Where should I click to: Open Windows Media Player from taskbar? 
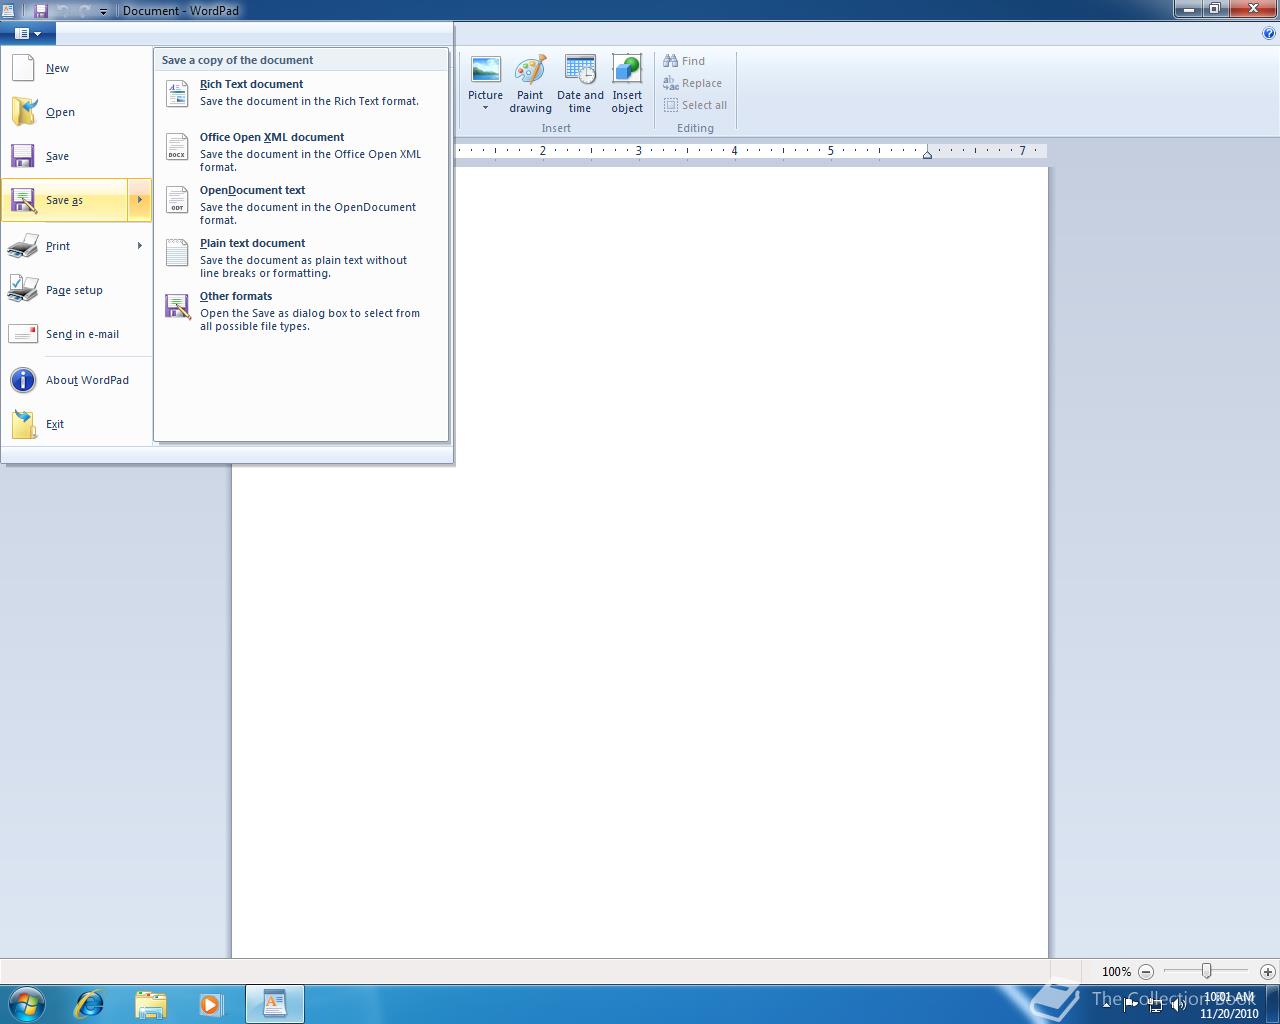click(x=211, y=1003)
